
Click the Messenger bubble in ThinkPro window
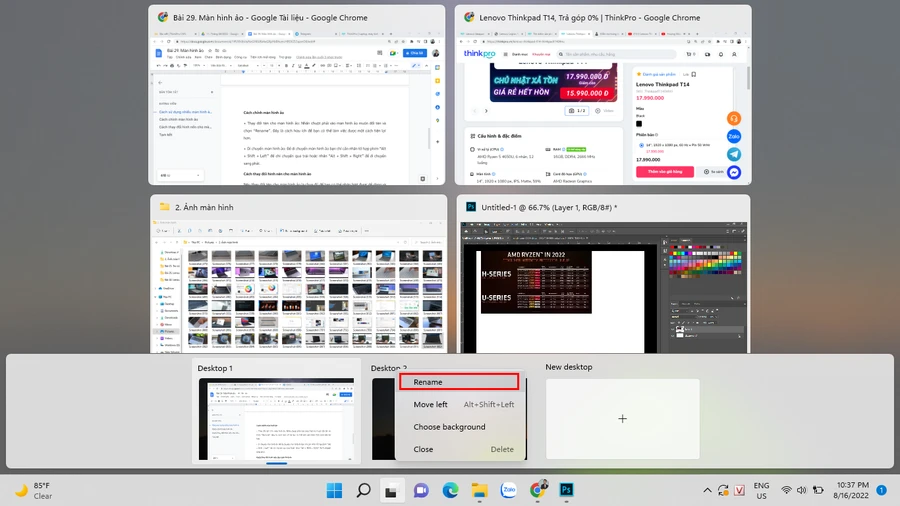pyautogui.click(x=734, y=172)
